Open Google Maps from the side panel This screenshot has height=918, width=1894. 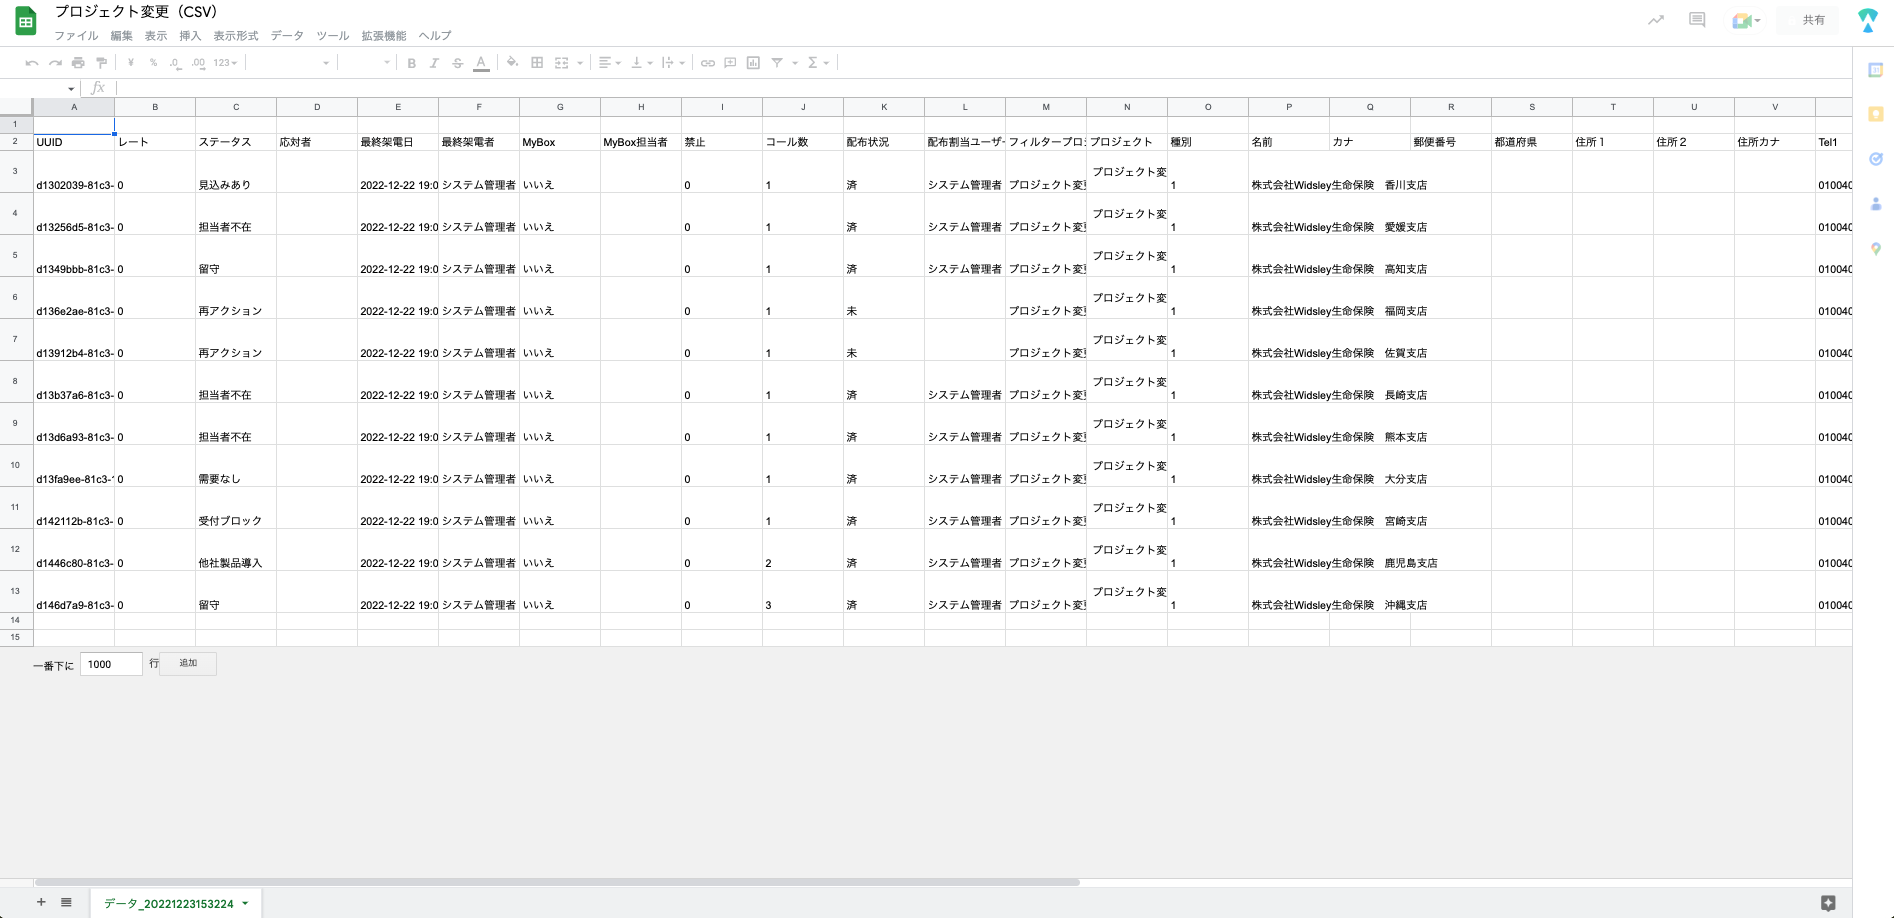point(1875,249)
